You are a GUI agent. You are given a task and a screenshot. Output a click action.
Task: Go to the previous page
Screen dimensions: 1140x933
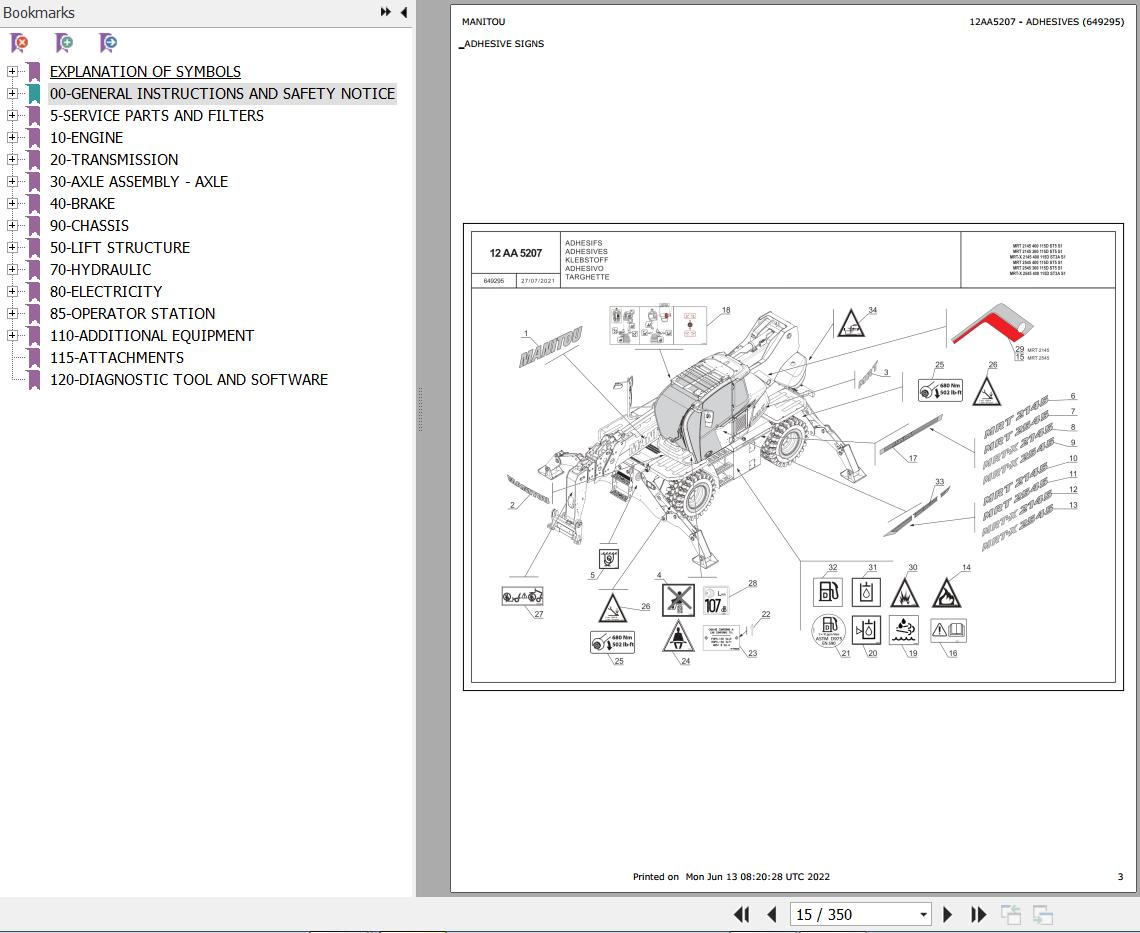click(772, 914)
